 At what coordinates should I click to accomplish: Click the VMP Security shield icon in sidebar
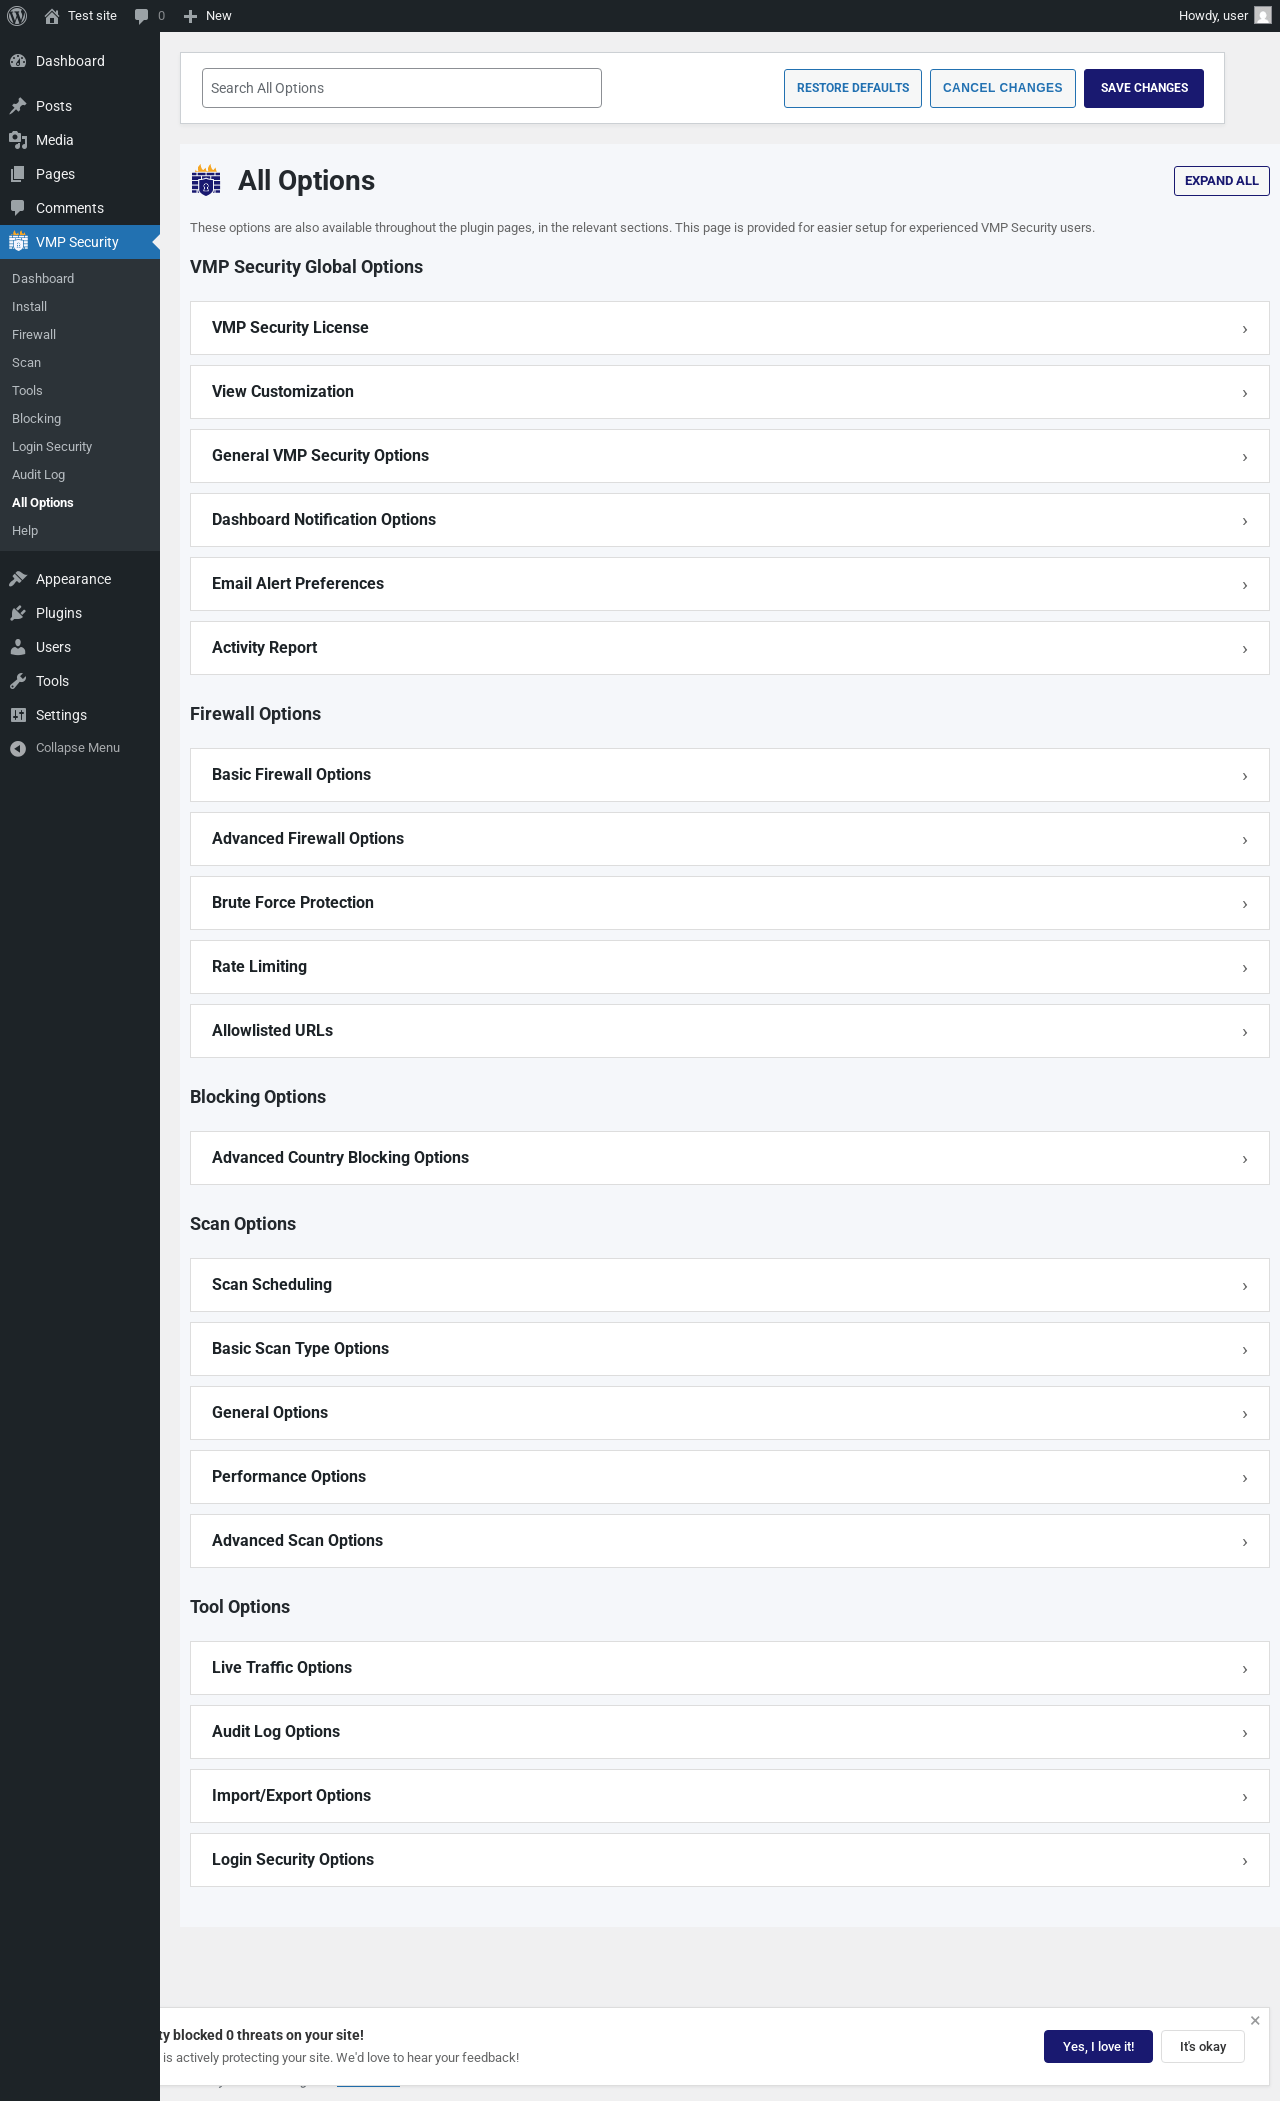(x=18, y=242)
